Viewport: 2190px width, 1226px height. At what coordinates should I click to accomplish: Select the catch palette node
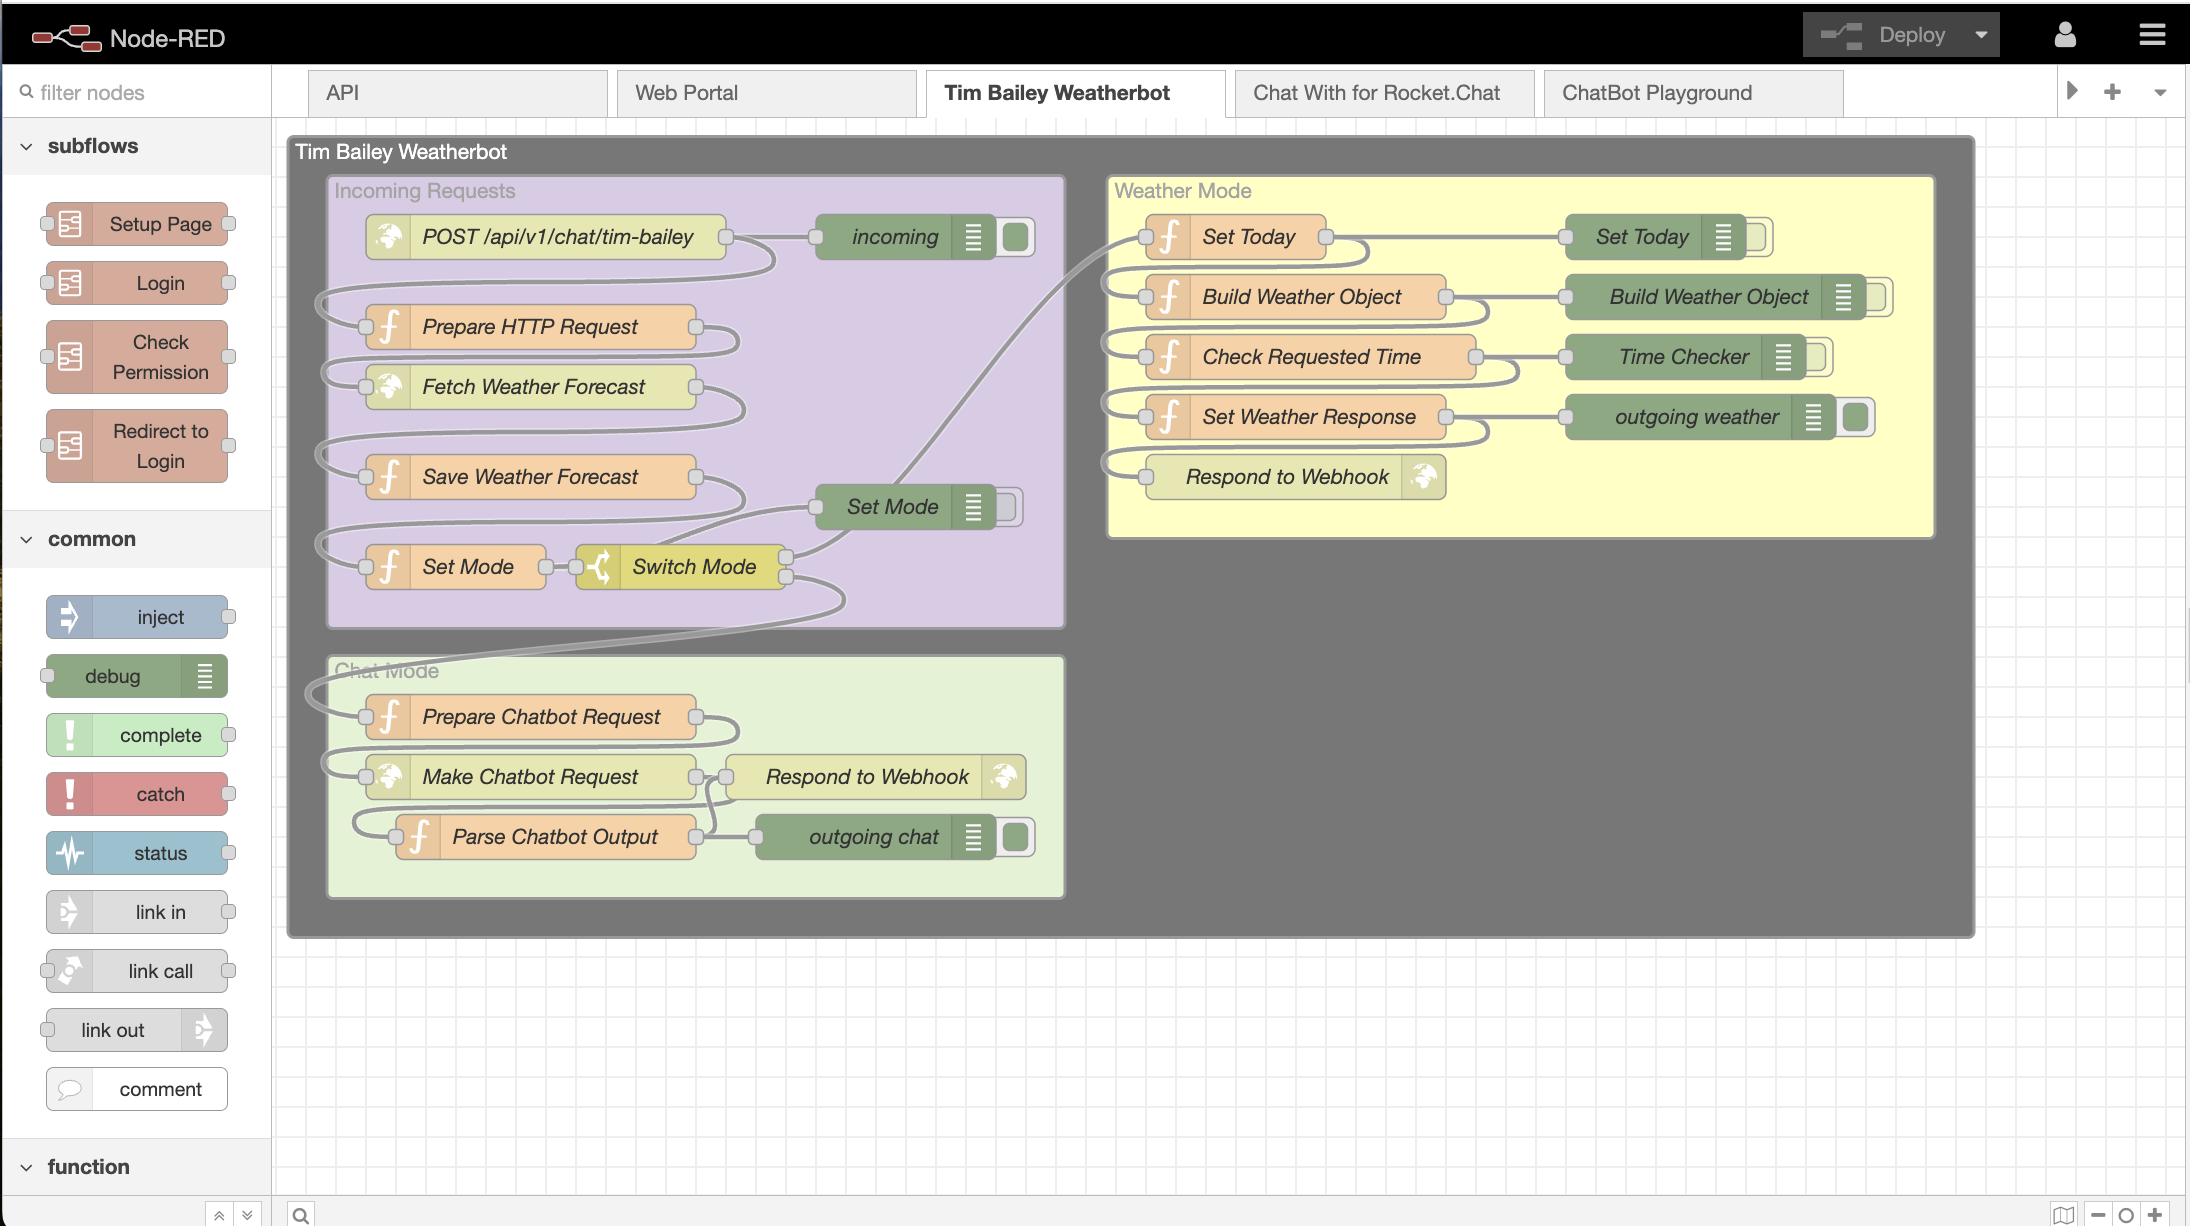coord(137,794)
